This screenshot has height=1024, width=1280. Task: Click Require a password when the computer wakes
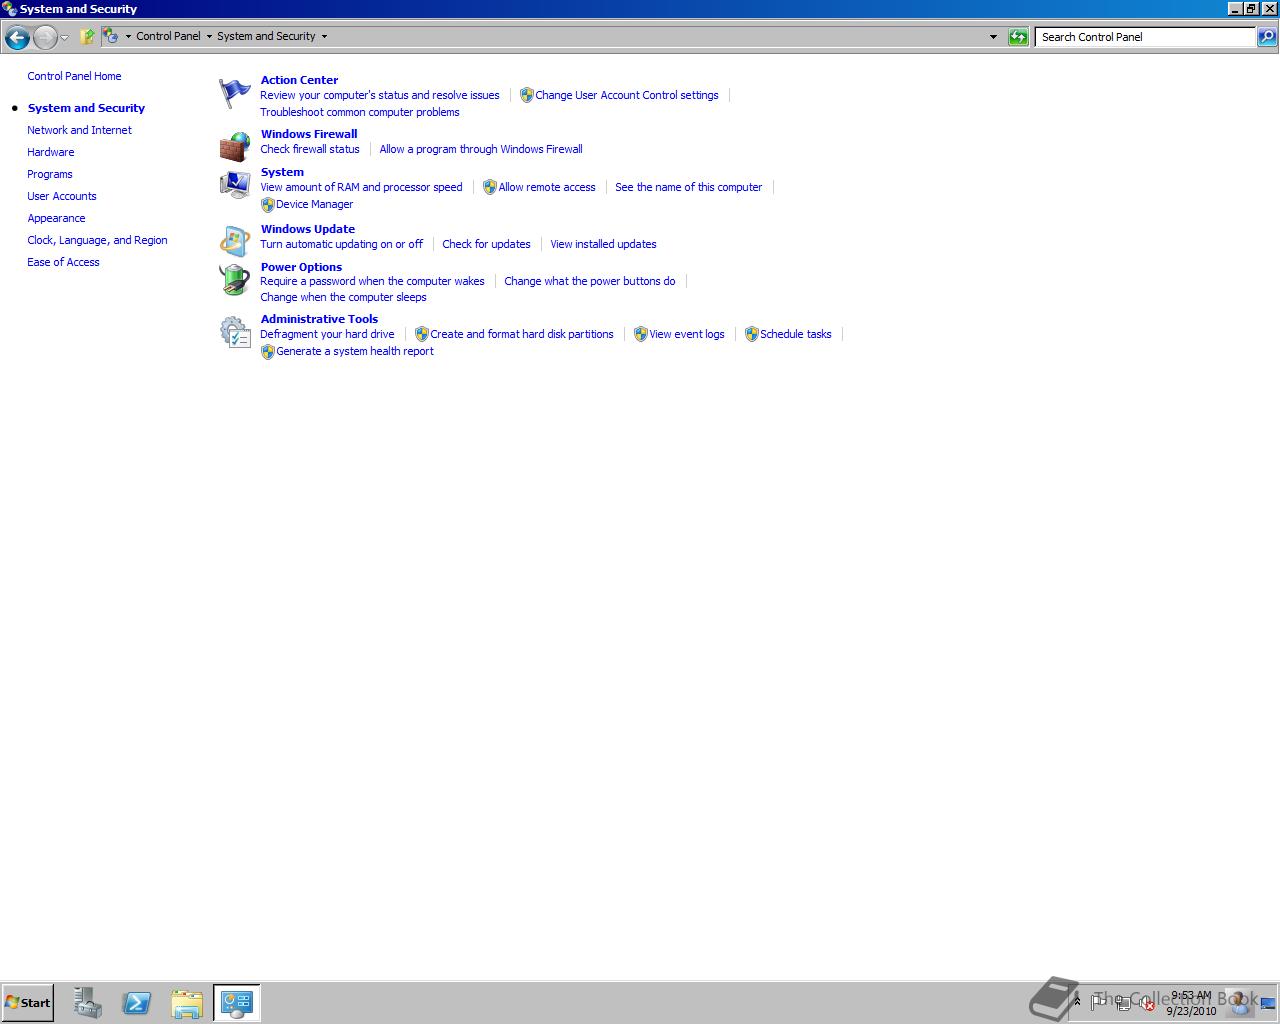[372, 281]
